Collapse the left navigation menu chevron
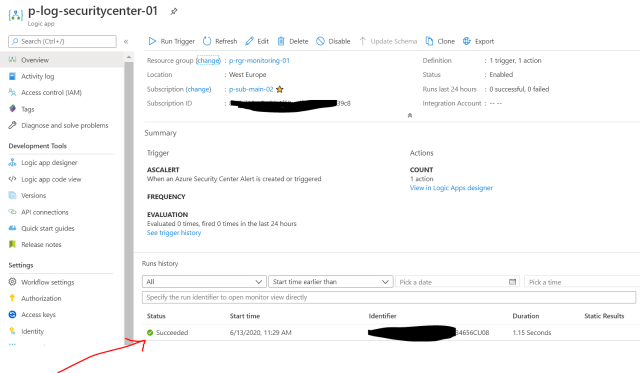This screenshot has height=373, width=640. 126,41
